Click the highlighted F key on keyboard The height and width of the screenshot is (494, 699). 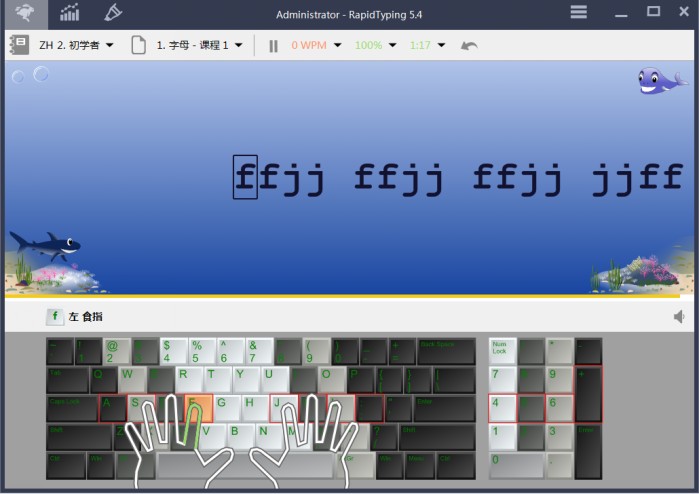pos(198,407)
